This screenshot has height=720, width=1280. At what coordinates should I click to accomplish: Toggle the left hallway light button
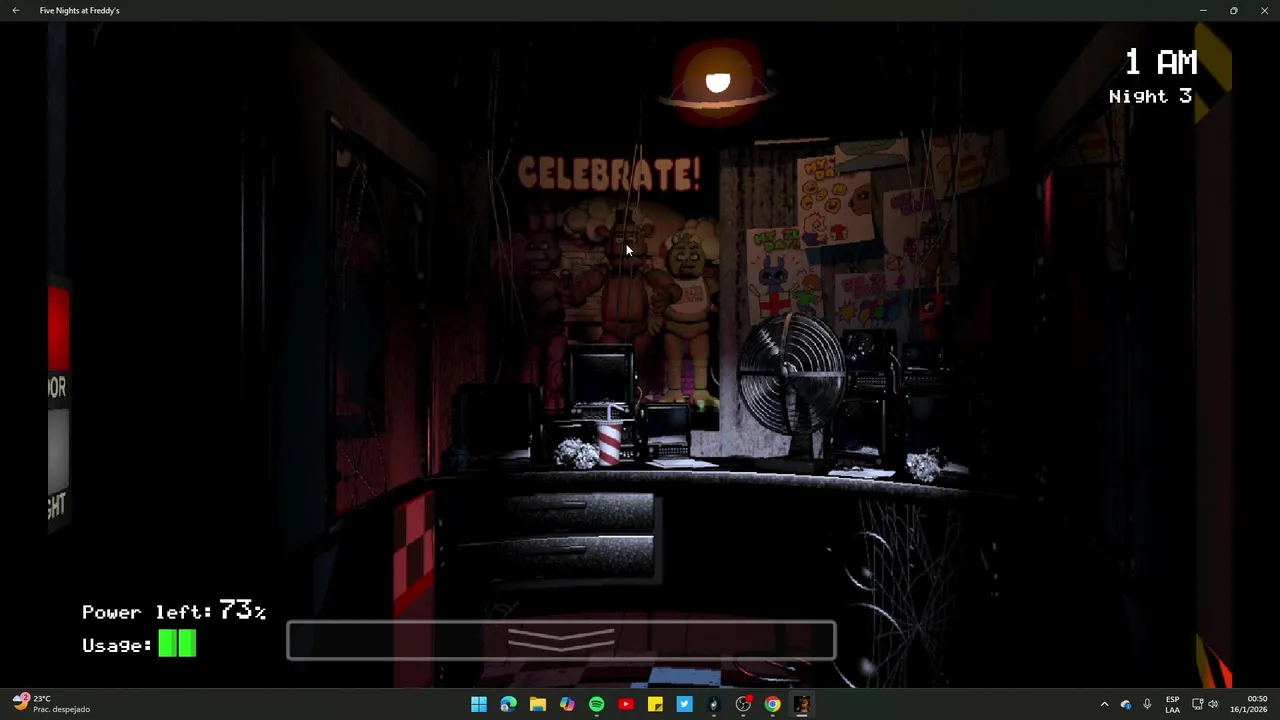tap(58, 449)
